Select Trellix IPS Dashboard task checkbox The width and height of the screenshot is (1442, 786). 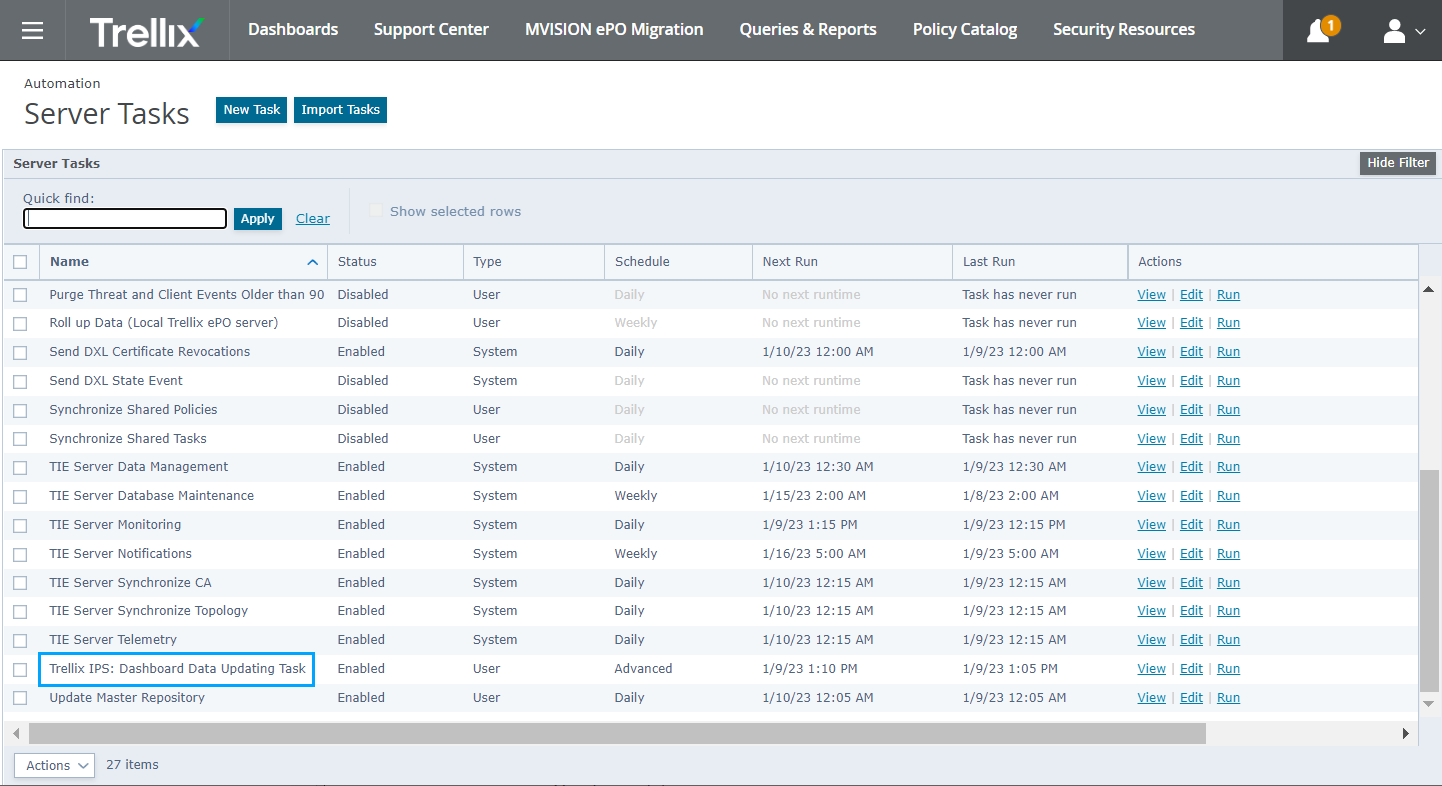coord(20,669)
